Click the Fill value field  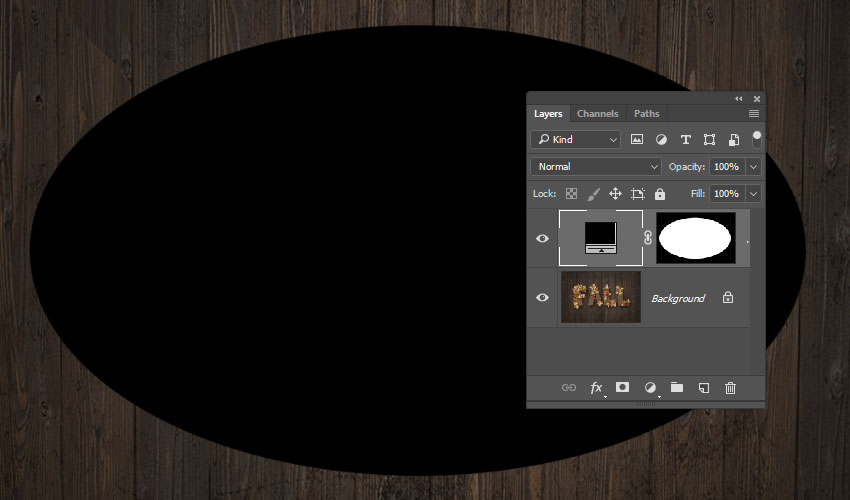coord(726,194)
